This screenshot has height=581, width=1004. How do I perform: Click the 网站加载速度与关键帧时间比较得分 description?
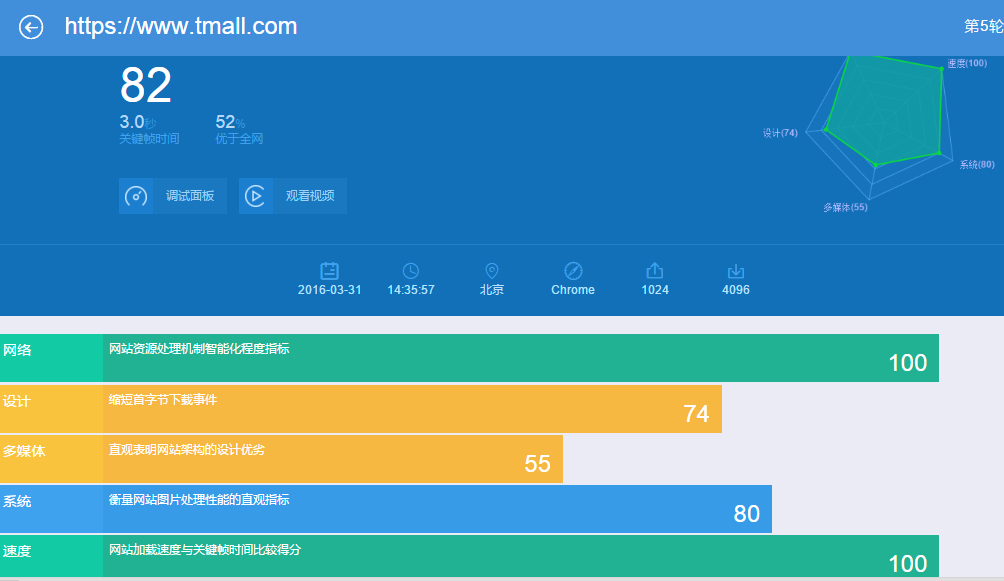[205, 550]
